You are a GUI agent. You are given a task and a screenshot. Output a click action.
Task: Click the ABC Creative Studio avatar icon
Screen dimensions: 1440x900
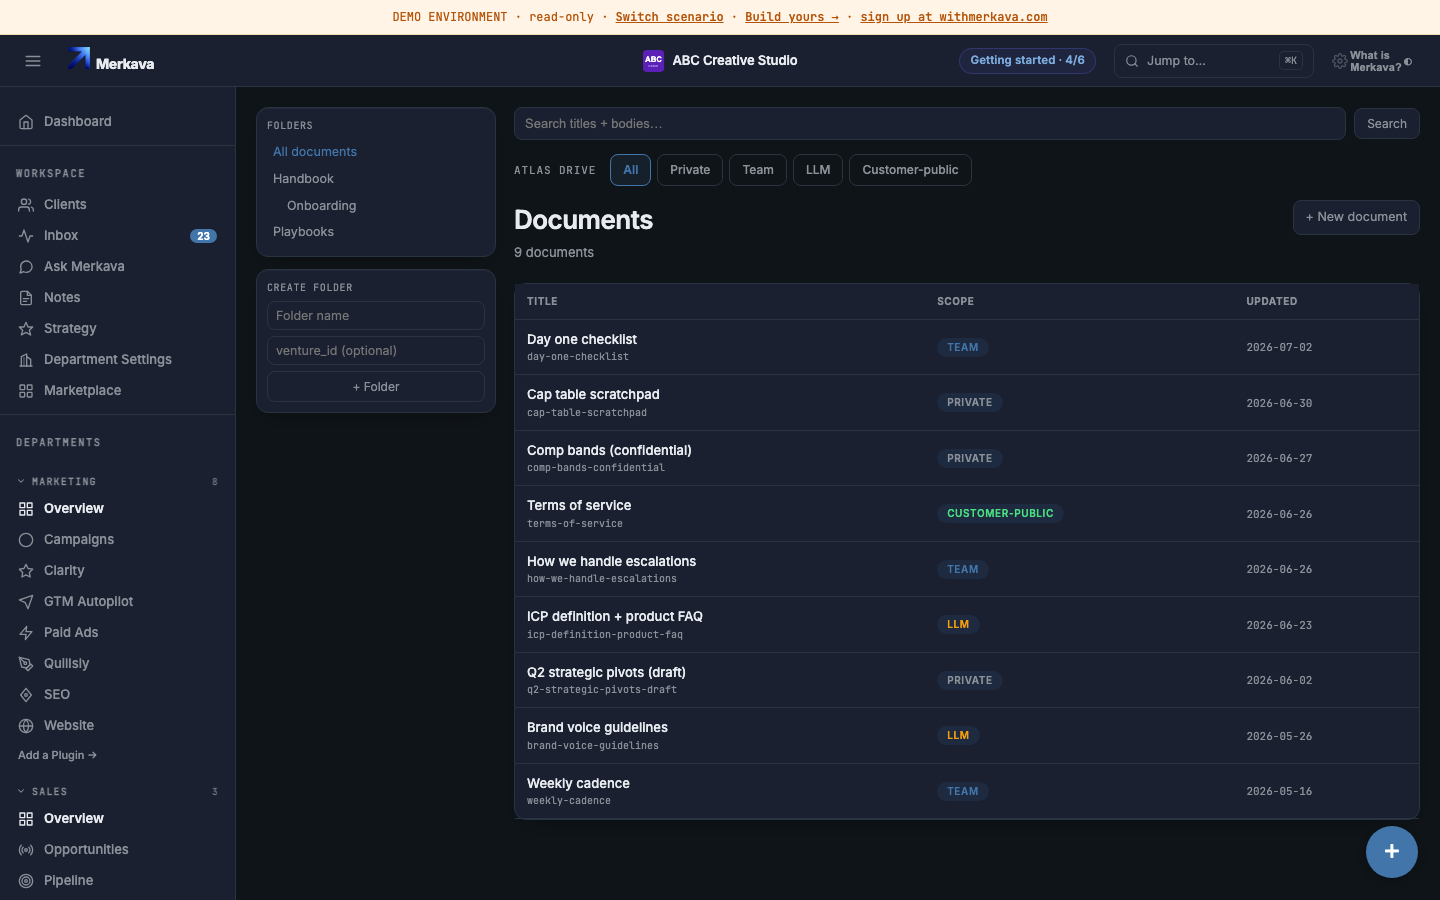[653, 61]
